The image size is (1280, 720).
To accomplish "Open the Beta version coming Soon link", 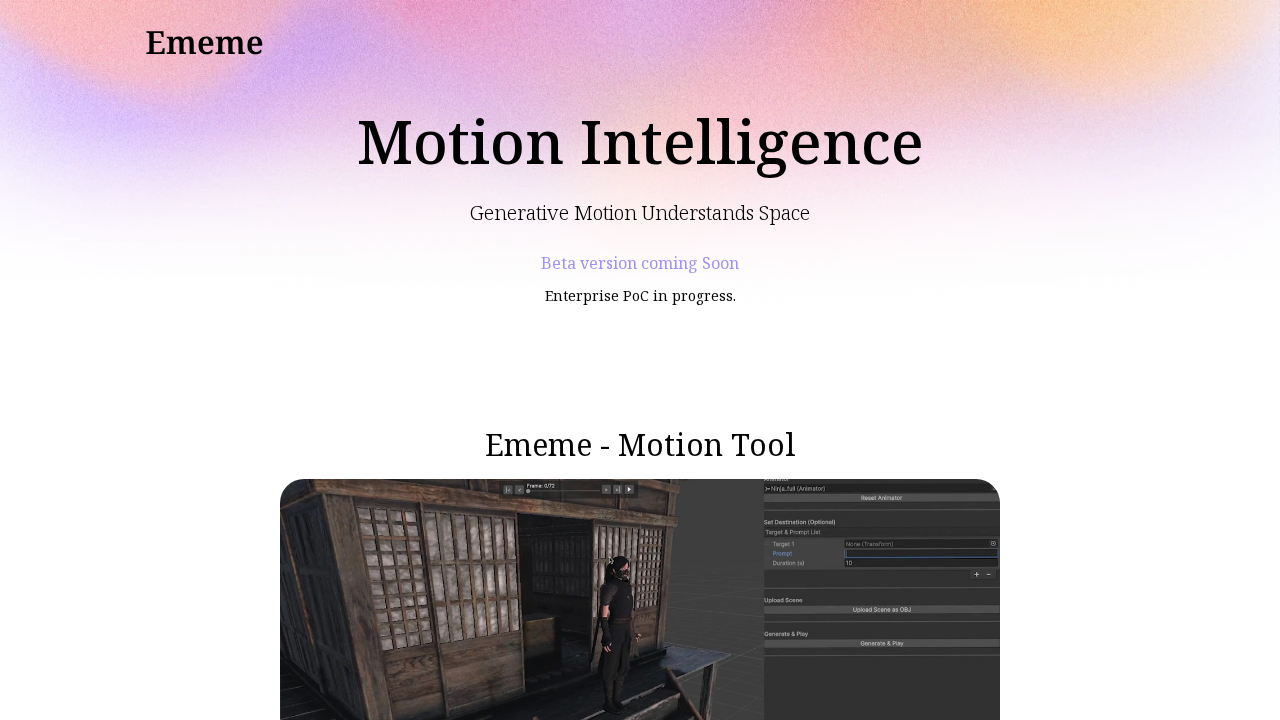I will coord(640,262).
